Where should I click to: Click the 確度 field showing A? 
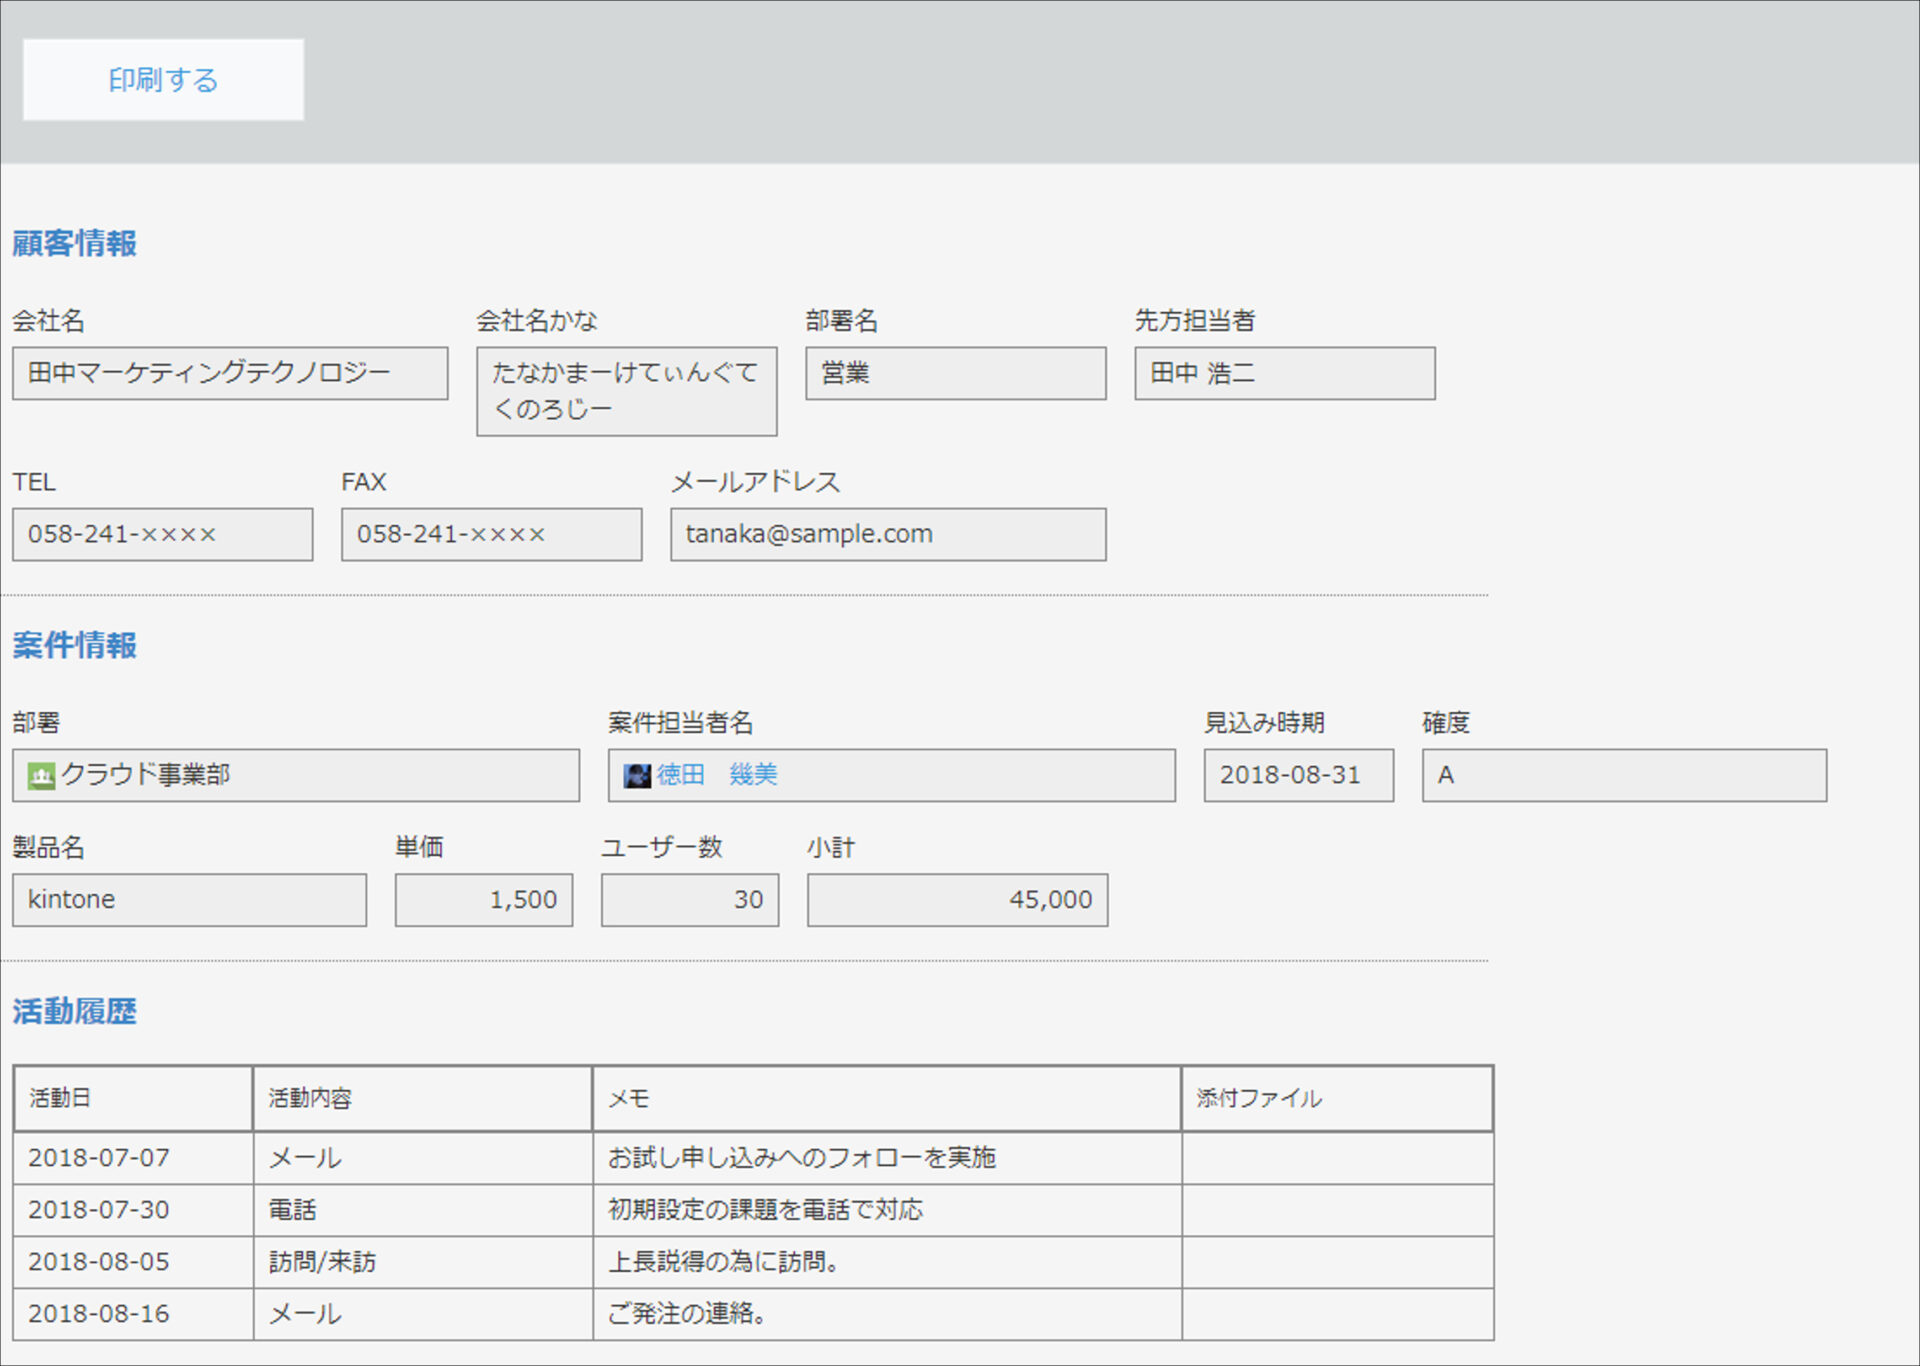(x=1625, y=776)
